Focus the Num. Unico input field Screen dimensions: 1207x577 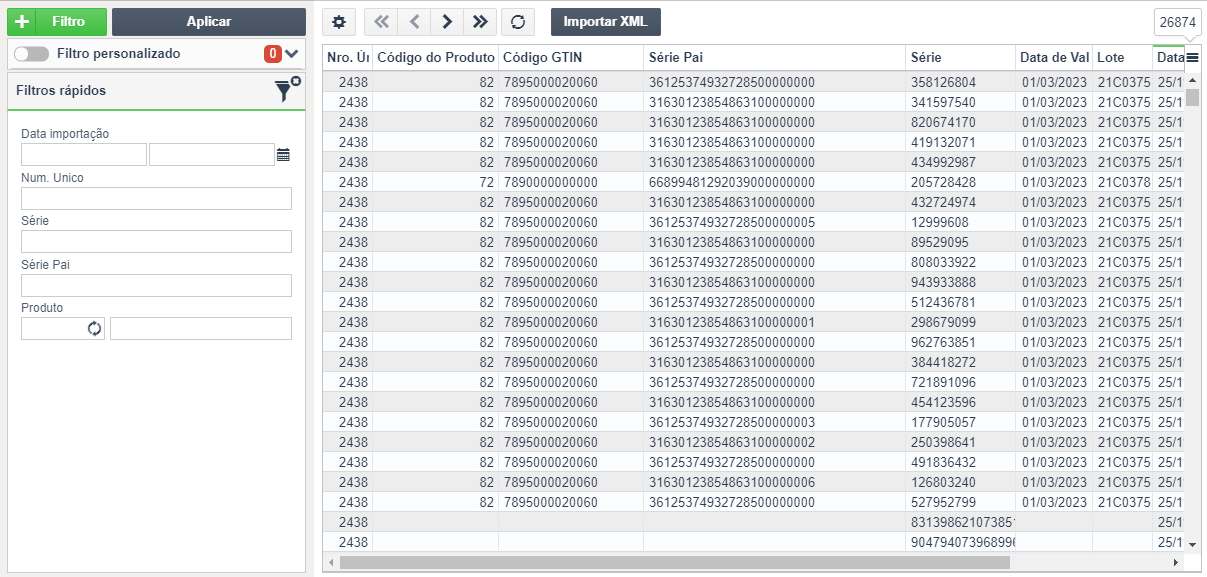tap(156, 198)
